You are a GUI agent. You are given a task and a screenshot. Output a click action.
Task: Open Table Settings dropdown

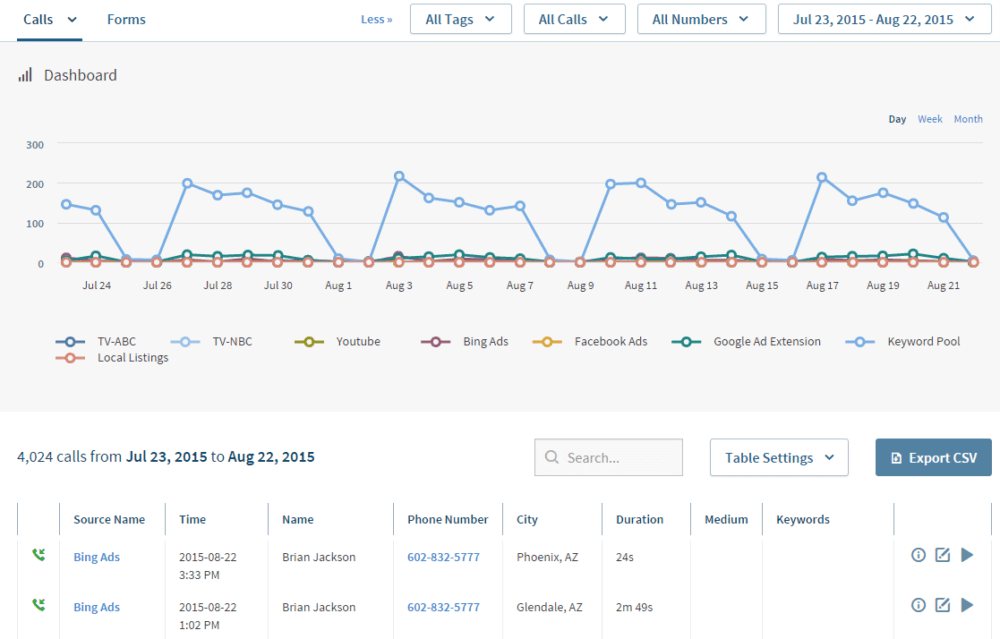pos(779,458)
